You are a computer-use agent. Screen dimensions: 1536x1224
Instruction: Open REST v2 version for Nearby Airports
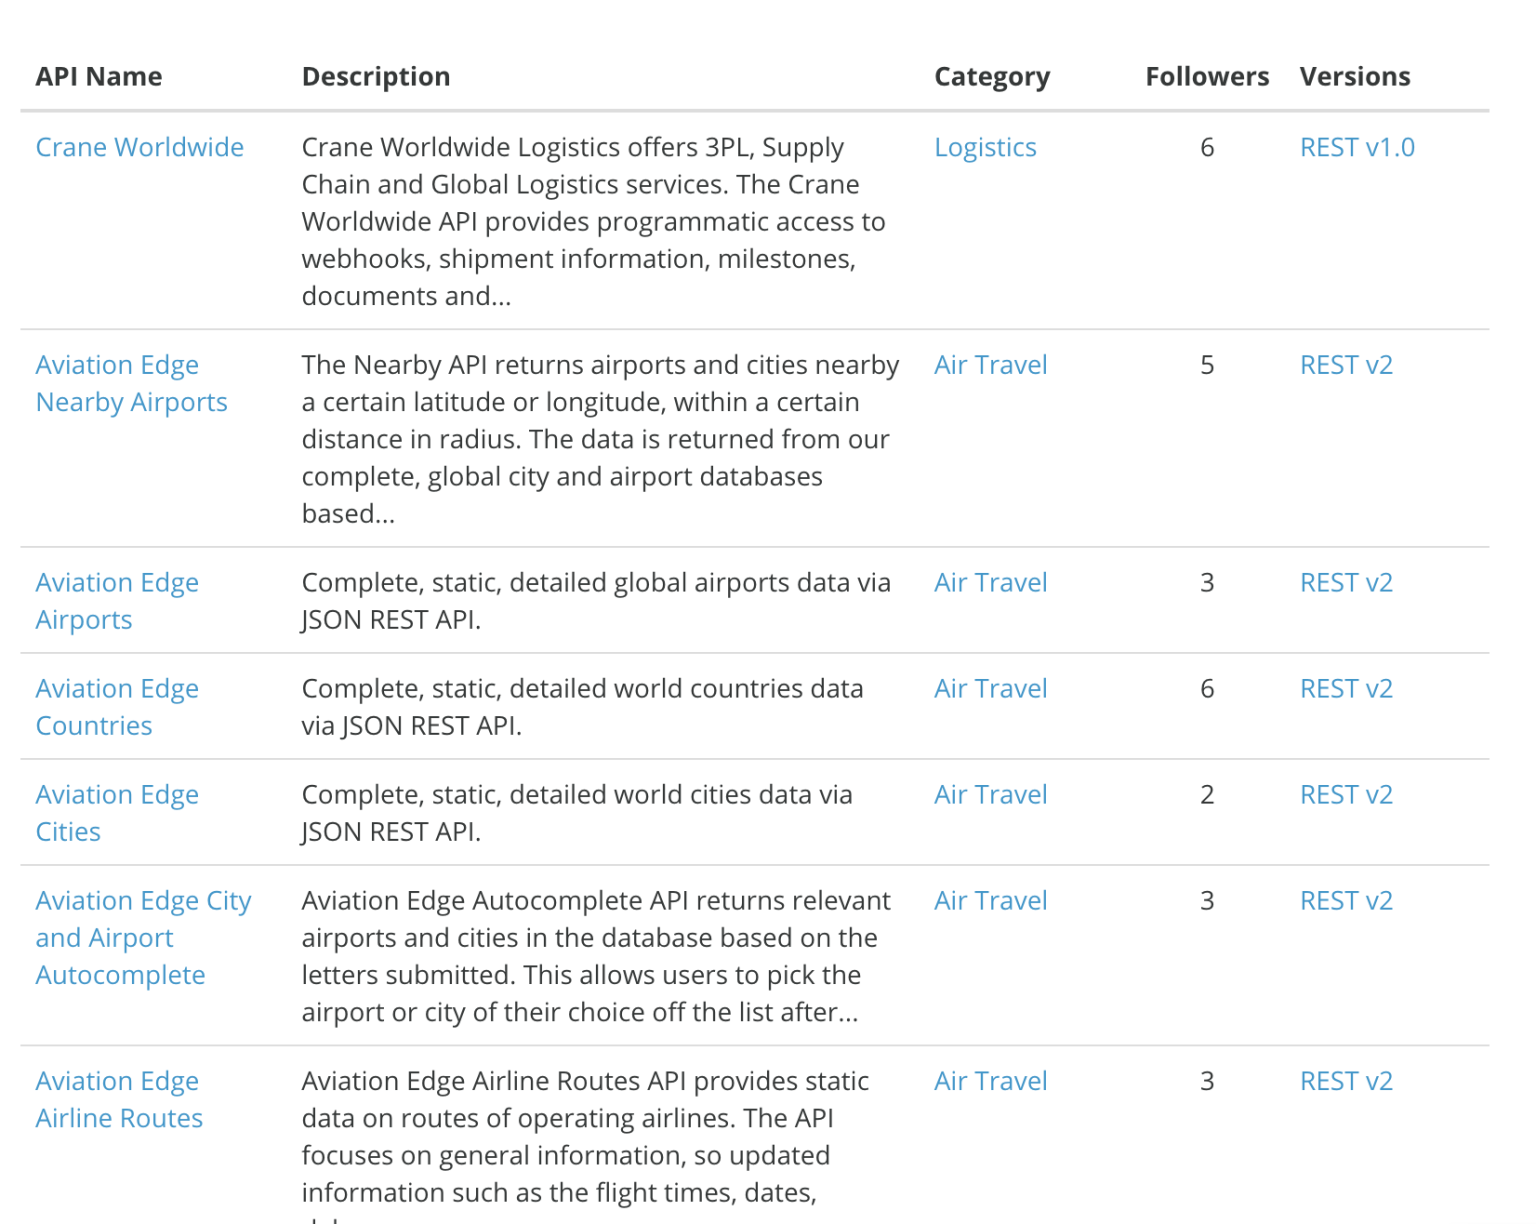pos(1345,365)
